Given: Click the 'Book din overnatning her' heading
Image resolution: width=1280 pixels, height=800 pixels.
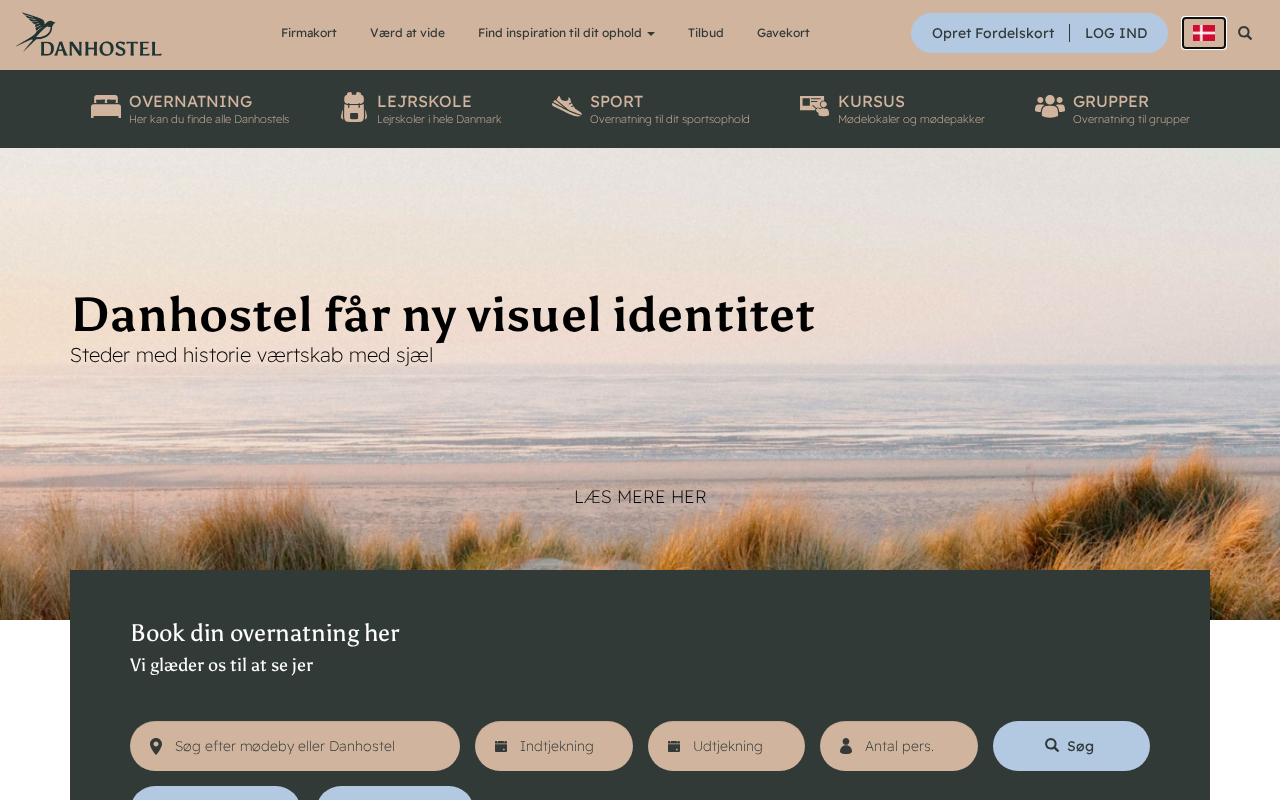Looking at the screenshot, I should pos(265,633).
